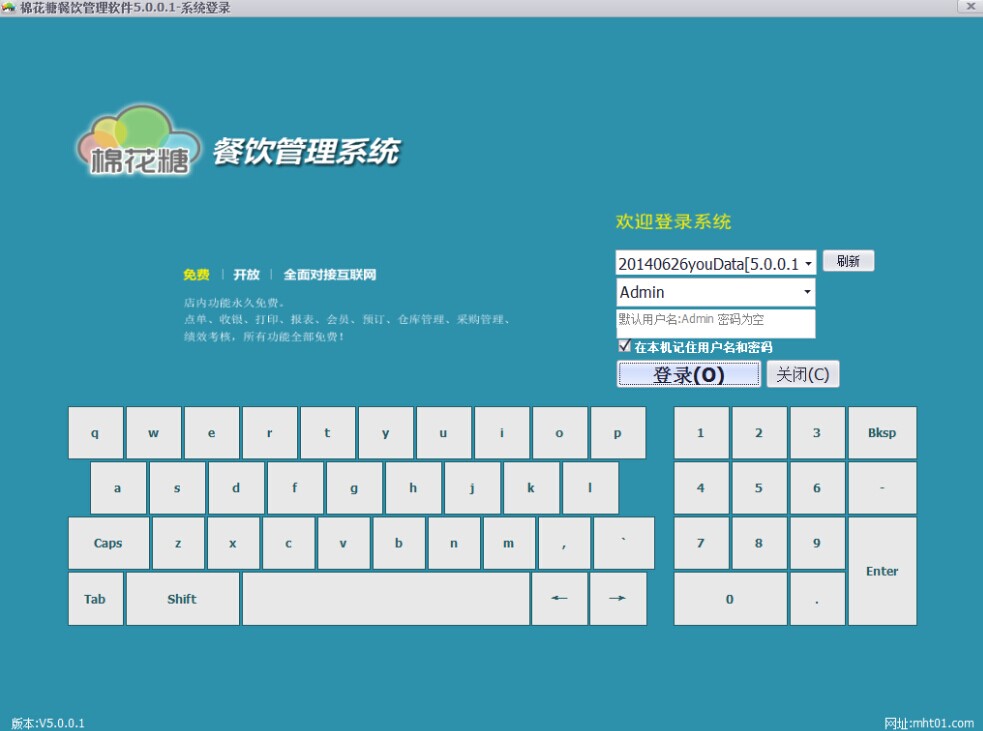
Task: Toggle the remember username and password checkbox
Action: click(624, 346)
